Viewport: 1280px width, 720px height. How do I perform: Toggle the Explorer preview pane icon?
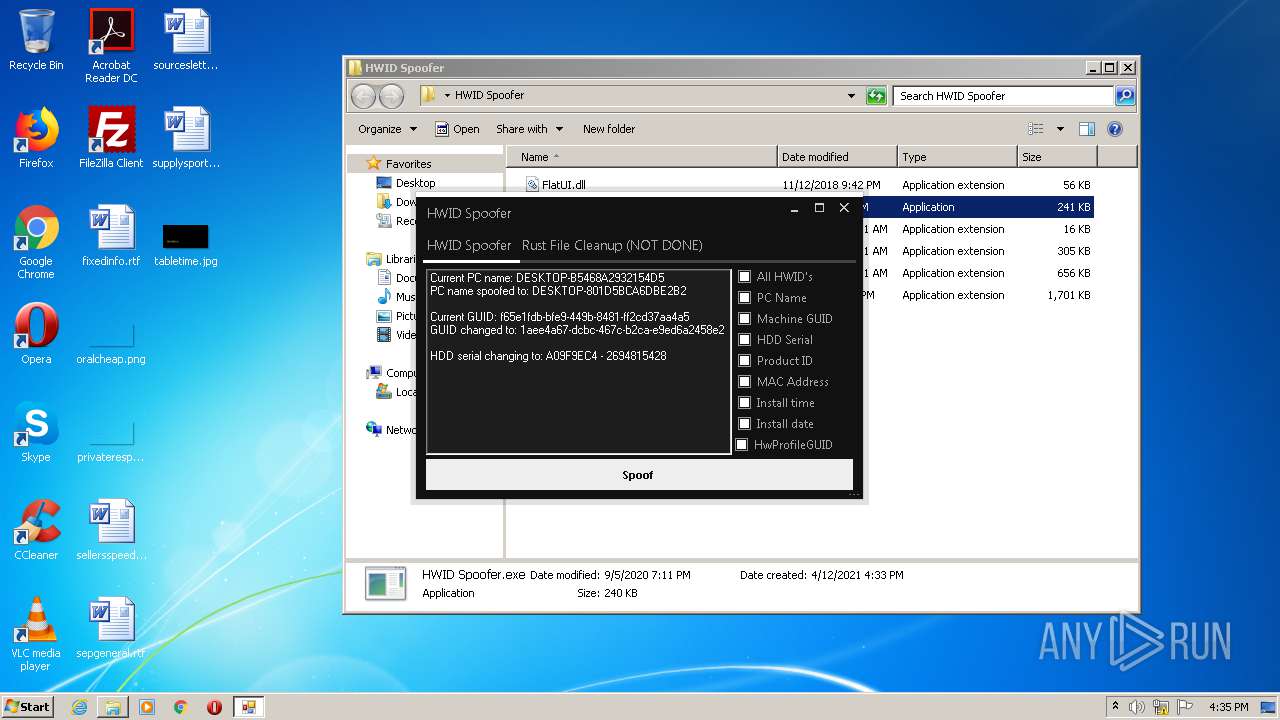(x=1087, y=129)
